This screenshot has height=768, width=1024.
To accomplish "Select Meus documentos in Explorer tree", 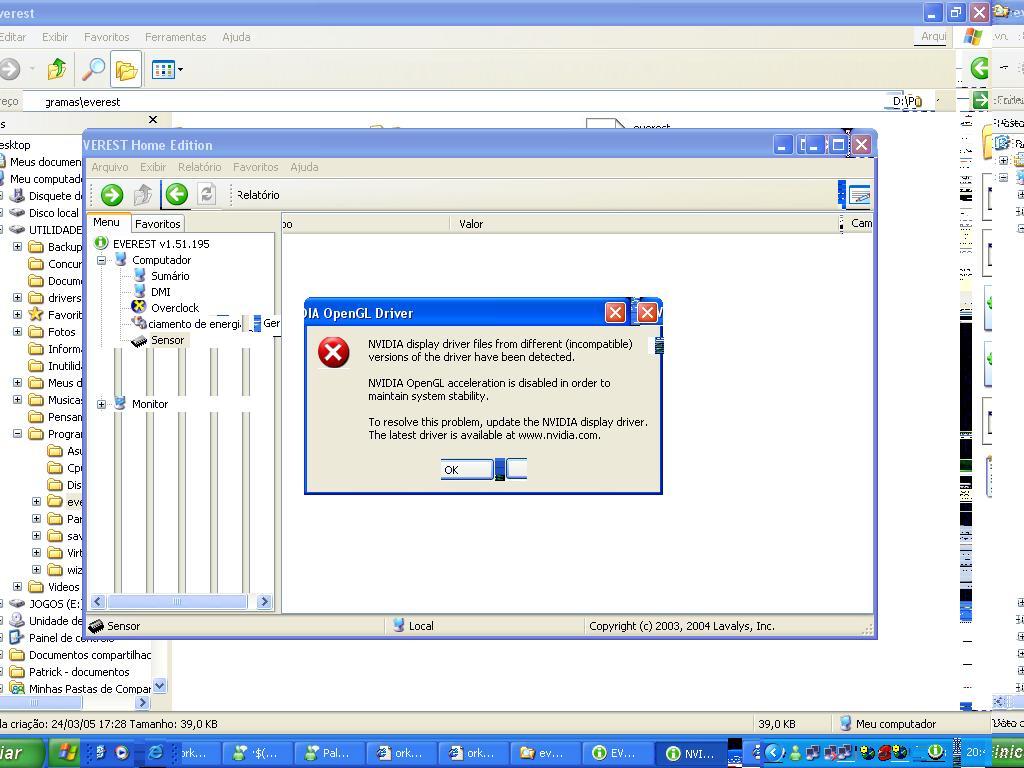I will (x=45, y=161).
